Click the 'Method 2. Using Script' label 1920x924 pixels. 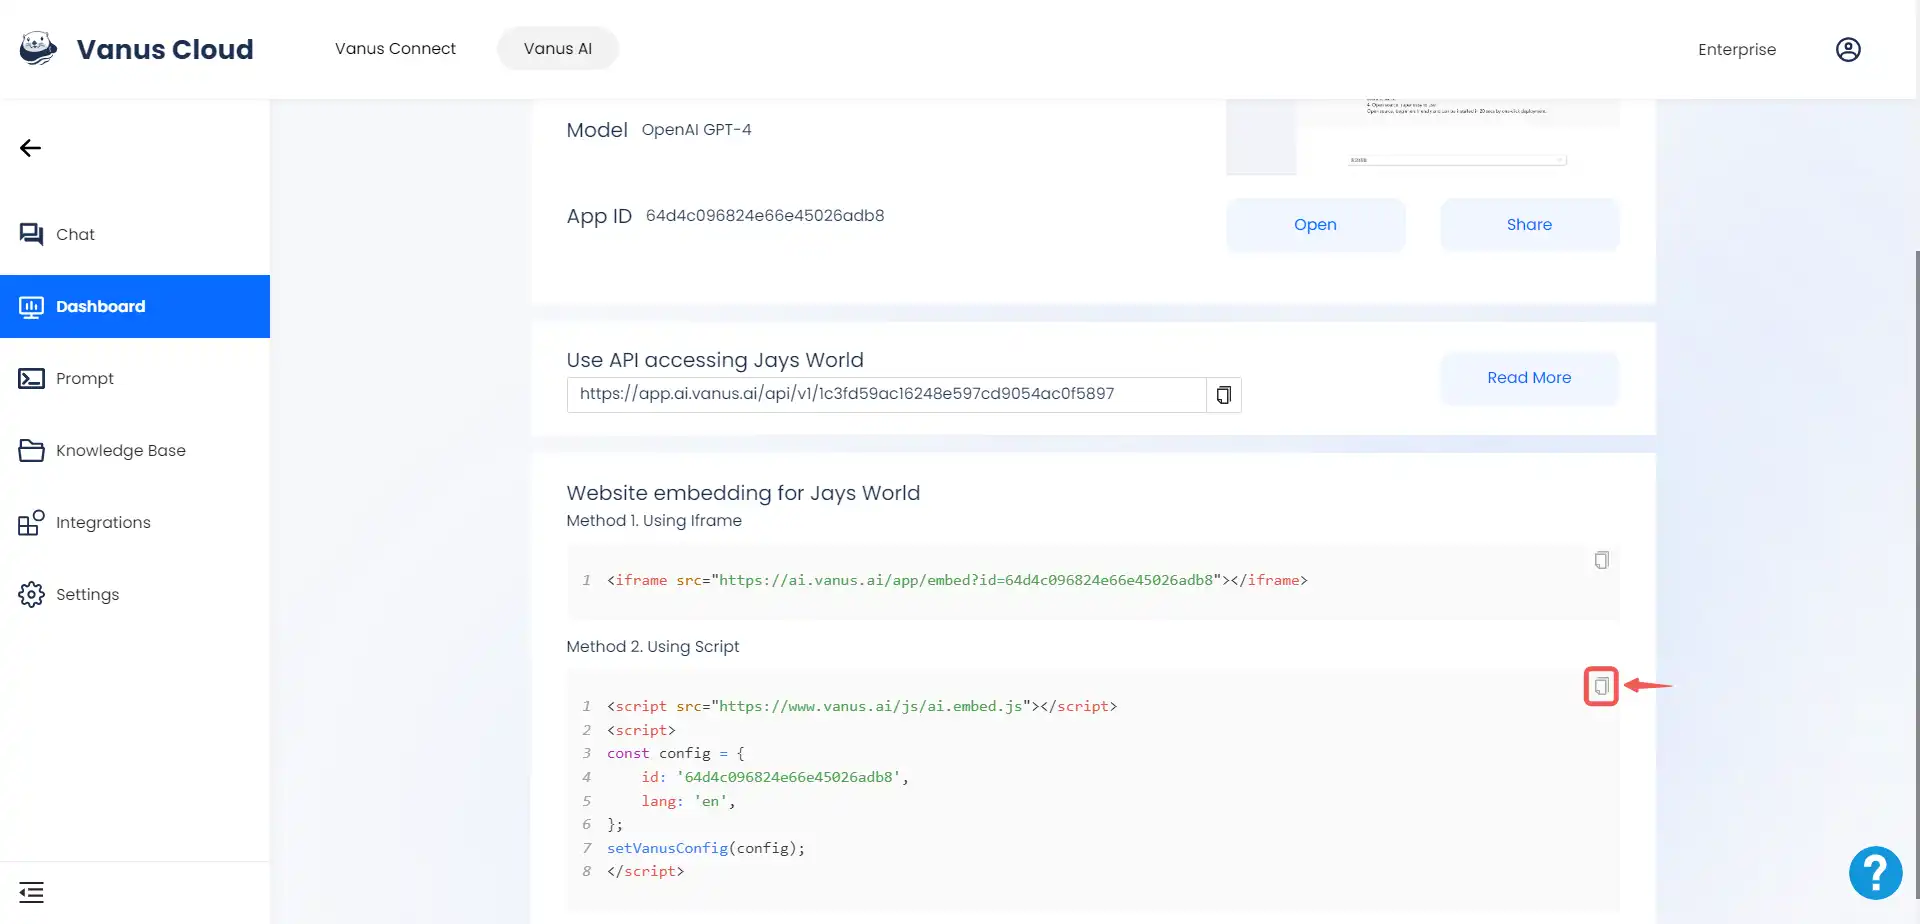653,647
